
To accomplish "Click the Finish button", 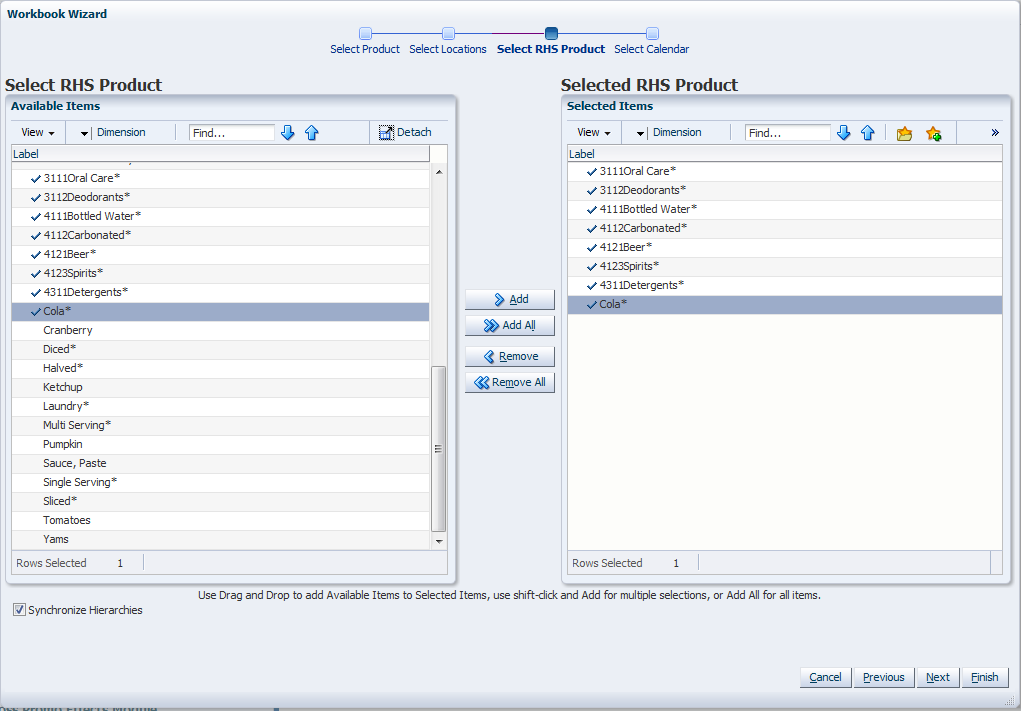I will [x=985, y=677].
